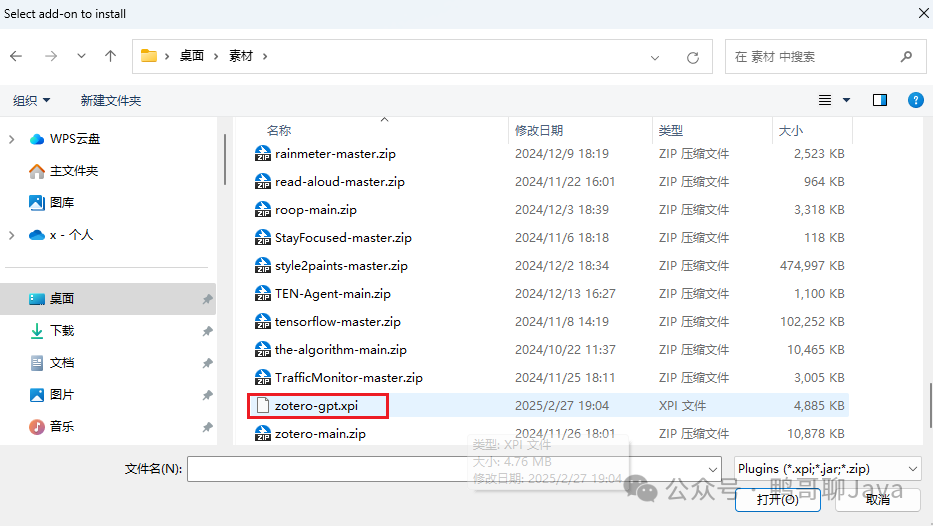Toggle the preview pane icon
The height and width of the screenshot is (526, 933).
click(879, 100)
